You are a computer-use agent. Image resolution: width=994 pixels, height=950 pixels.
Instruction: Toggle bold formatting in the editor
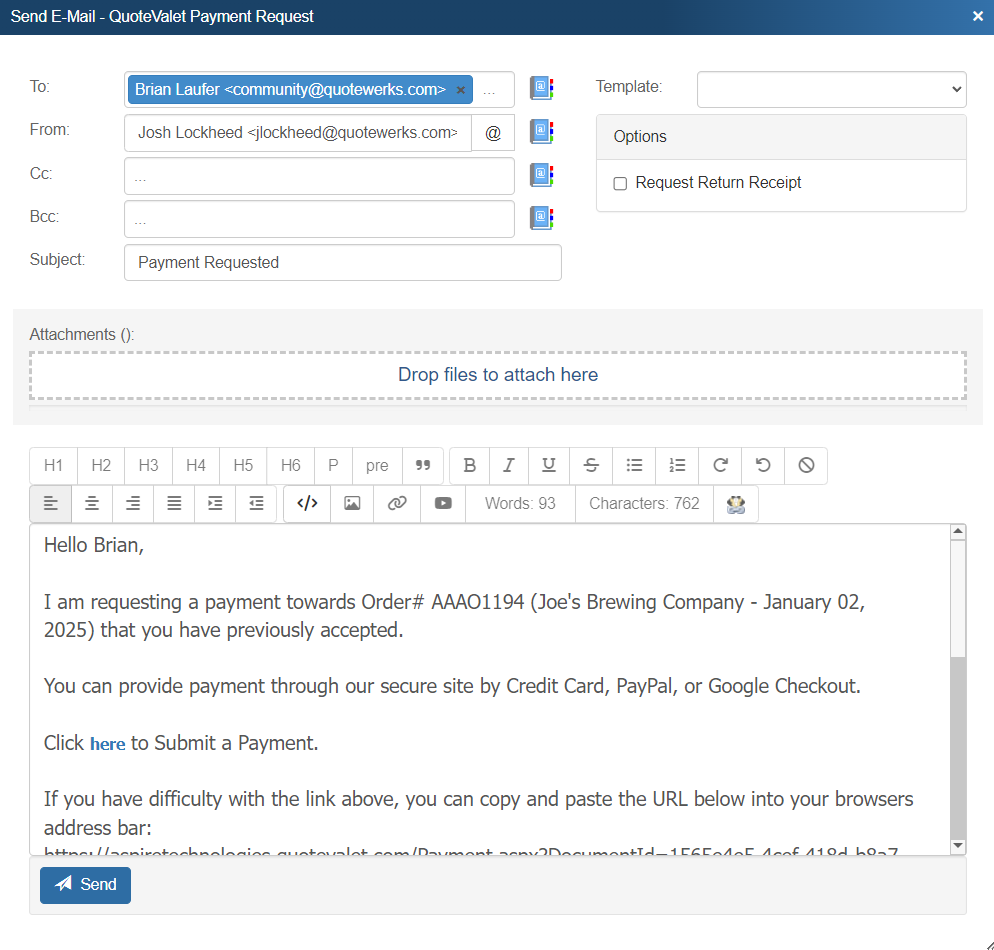(470, 465)
